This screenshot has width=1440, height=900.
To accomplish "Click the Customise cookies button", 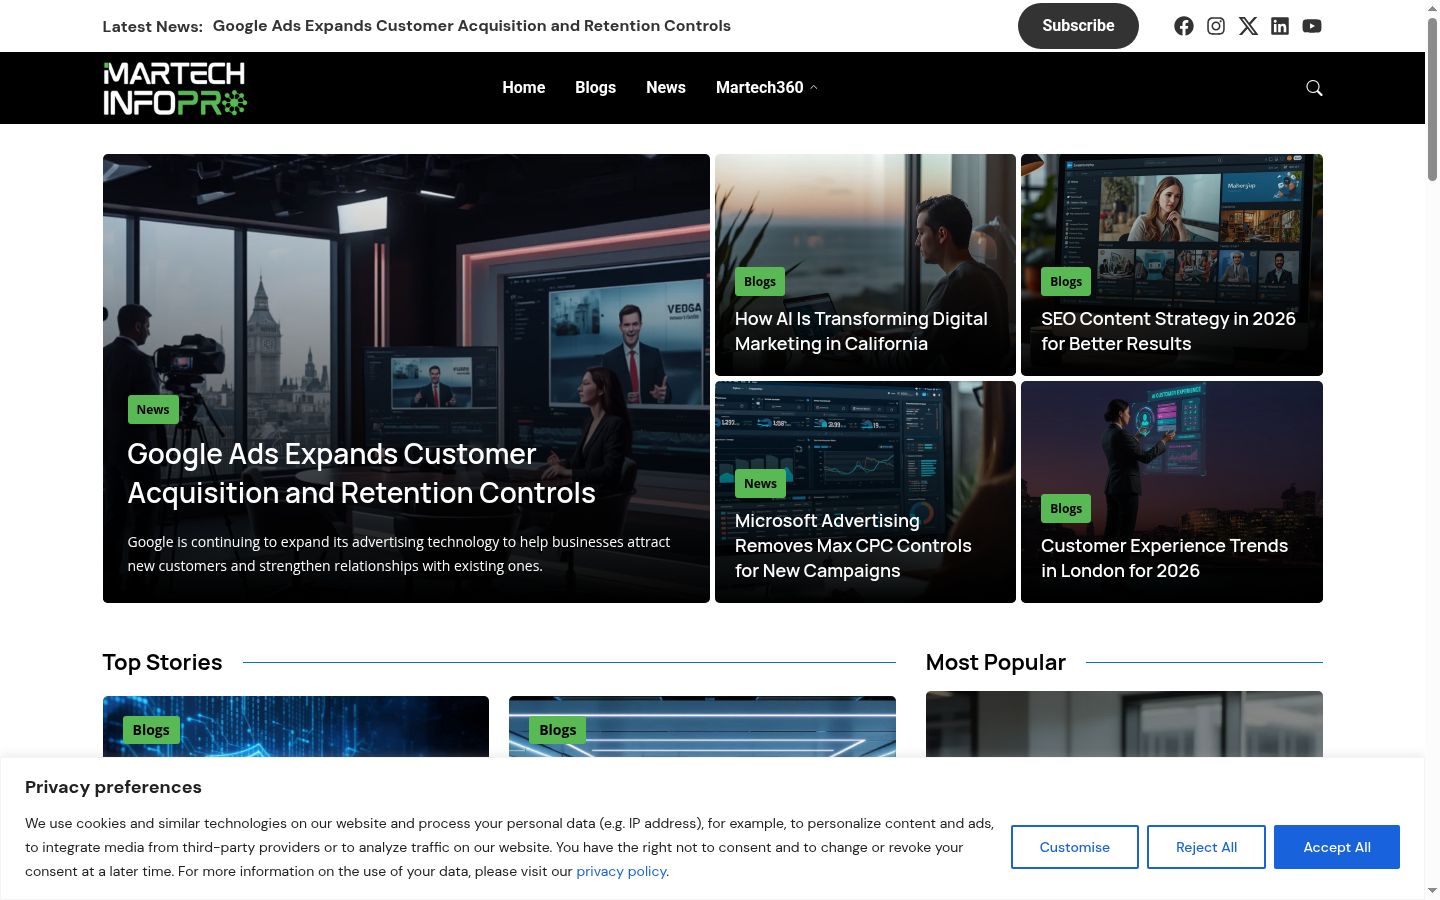I will tap(1075, 847).
